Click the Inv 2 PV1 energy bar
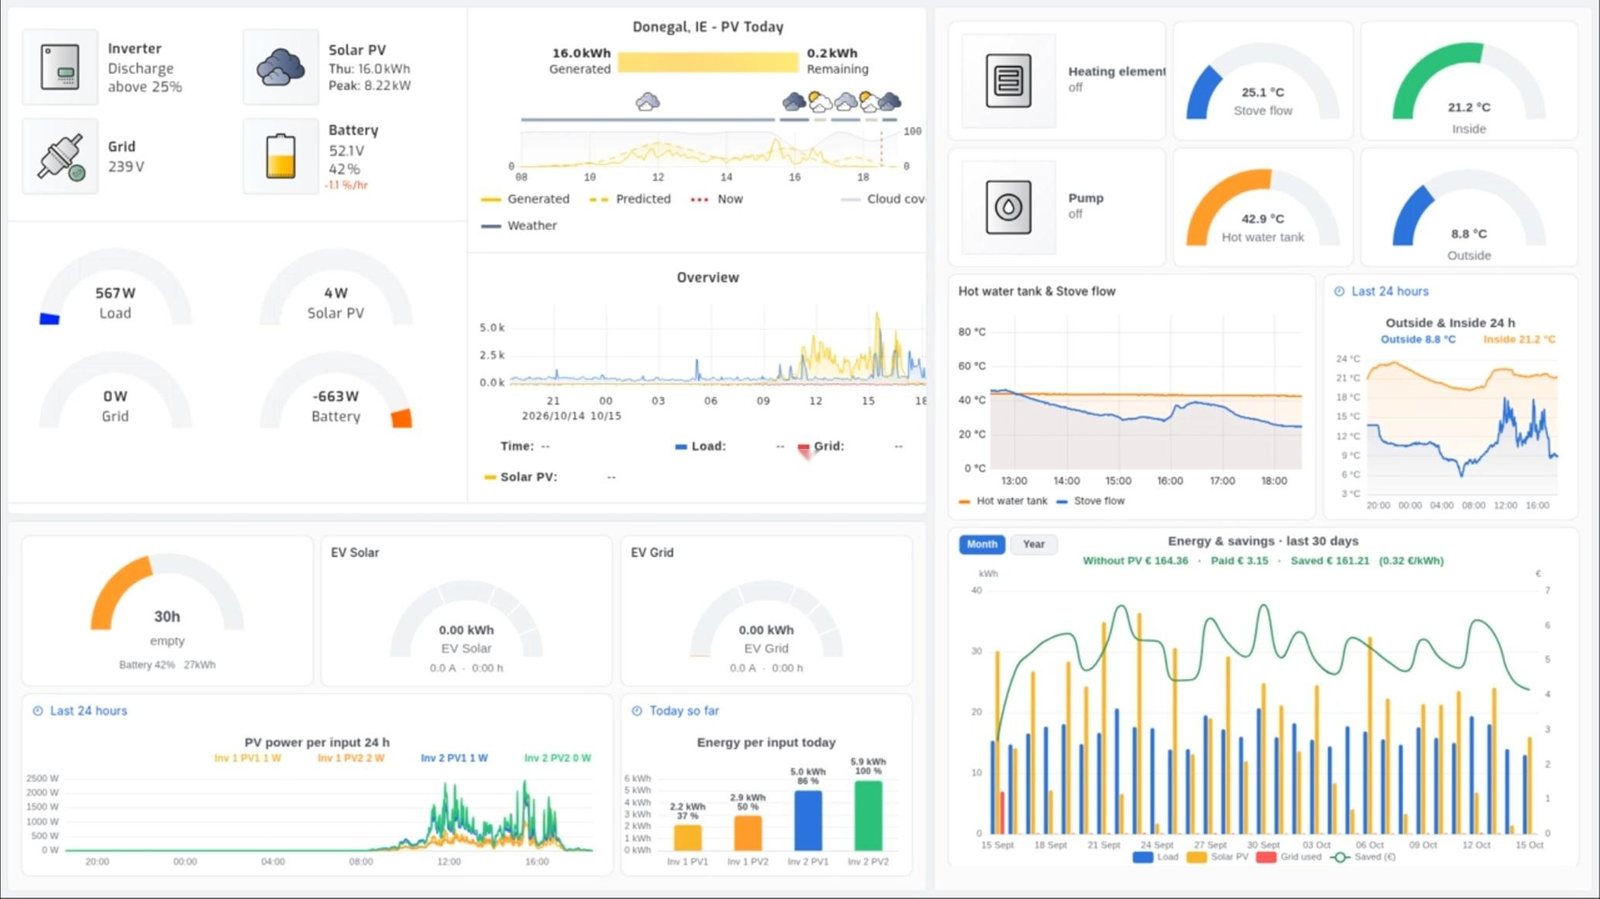Screen dimensions: 1600x899 pyautogui.click(x=808, y=821)
